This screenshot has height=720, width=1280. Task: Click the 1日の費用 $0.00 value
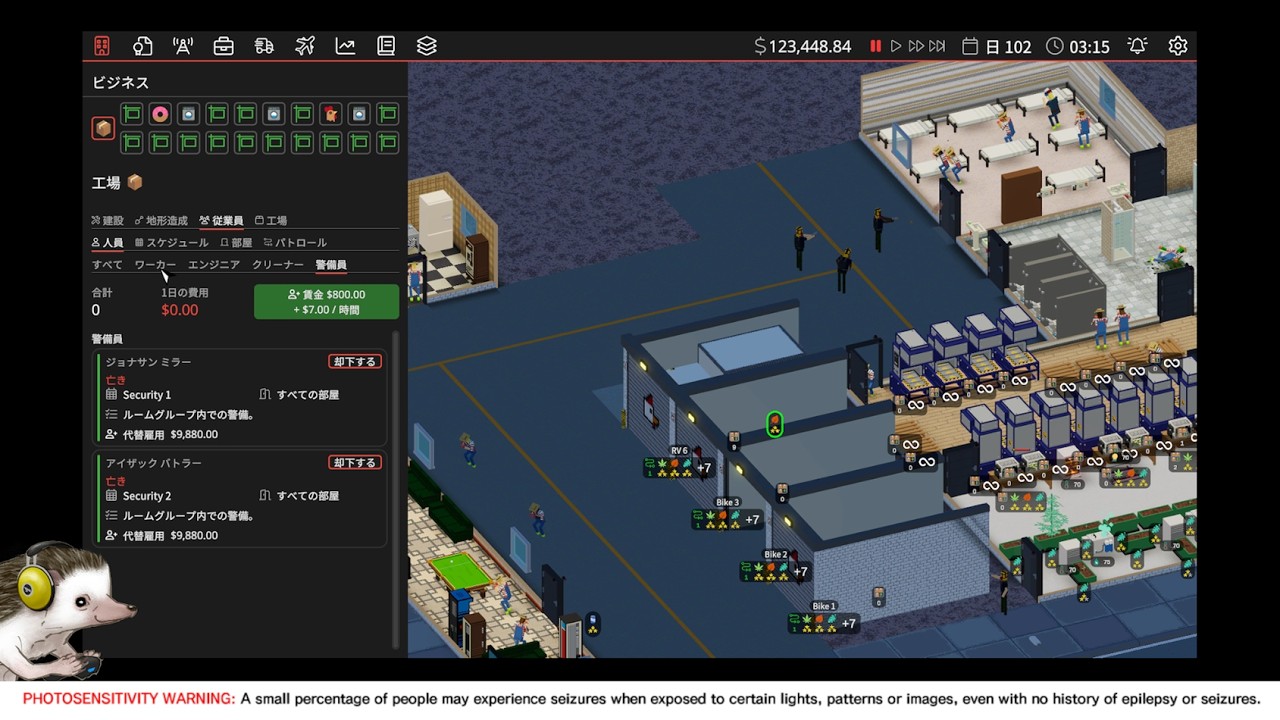tap(180, 310)
